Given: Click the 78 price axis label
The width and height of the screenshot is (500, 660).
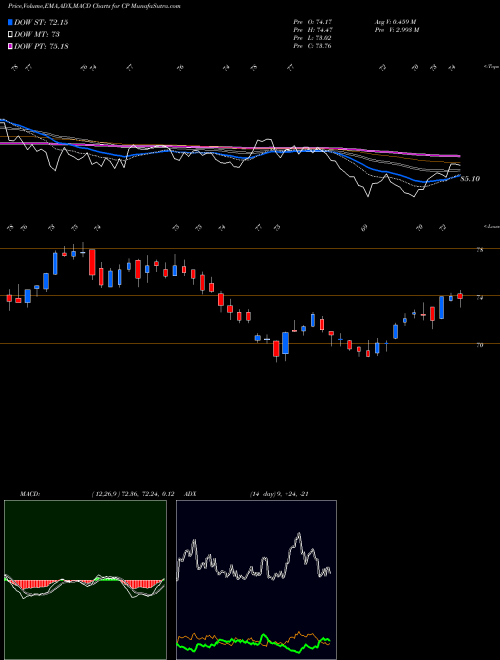Looking at the screenshot, I should [479, 250].
